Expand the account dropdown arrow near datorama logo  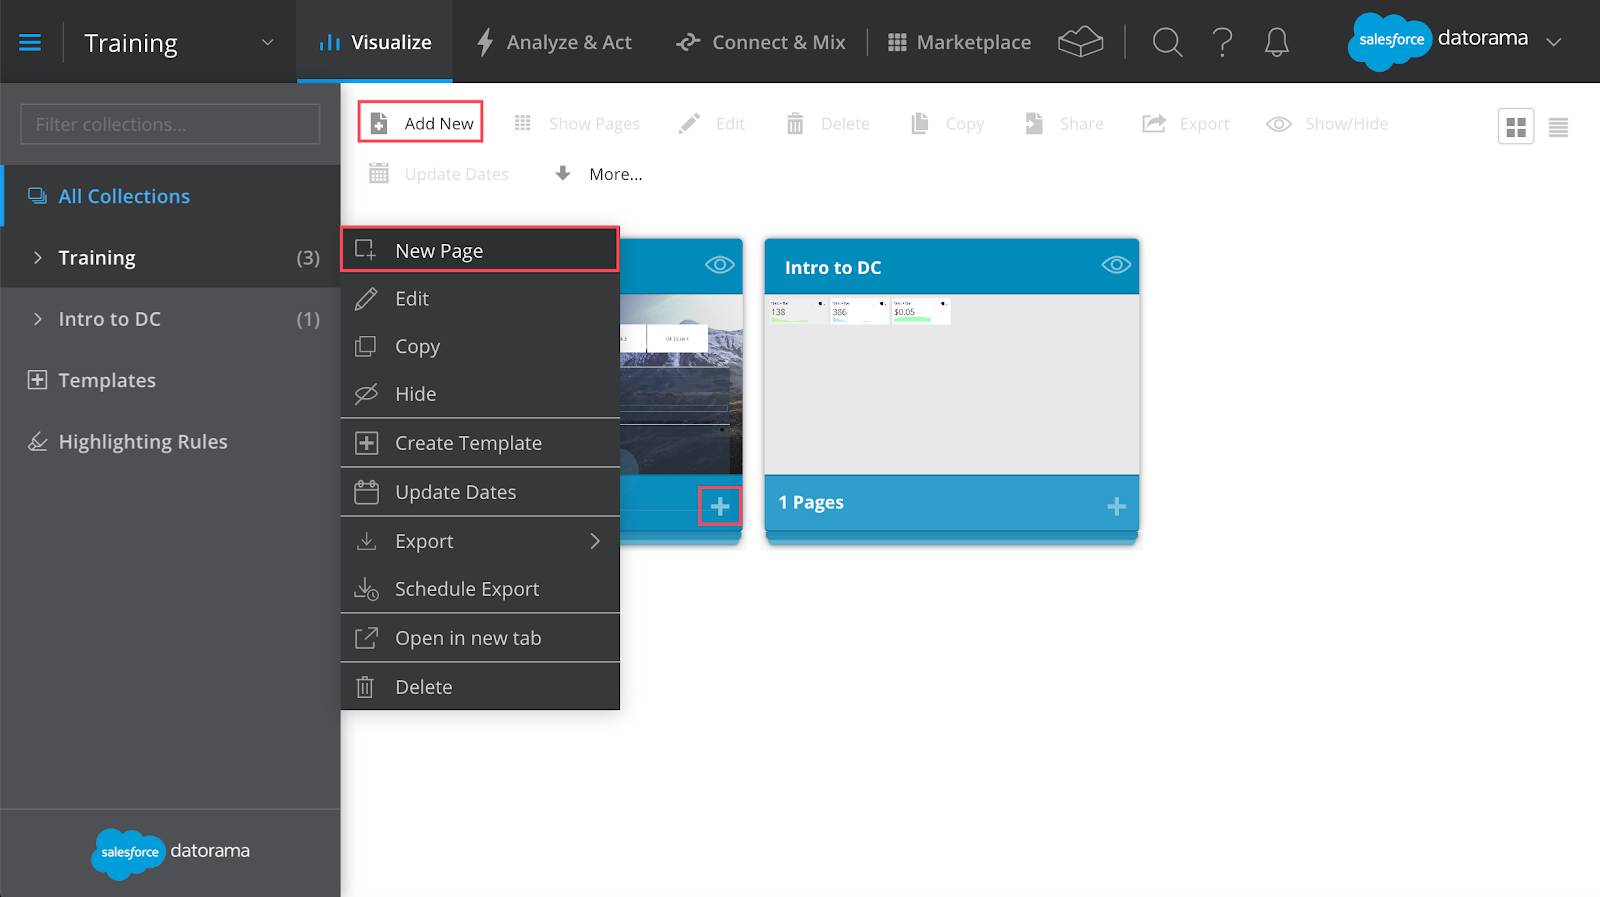(x=1553, y=42)
